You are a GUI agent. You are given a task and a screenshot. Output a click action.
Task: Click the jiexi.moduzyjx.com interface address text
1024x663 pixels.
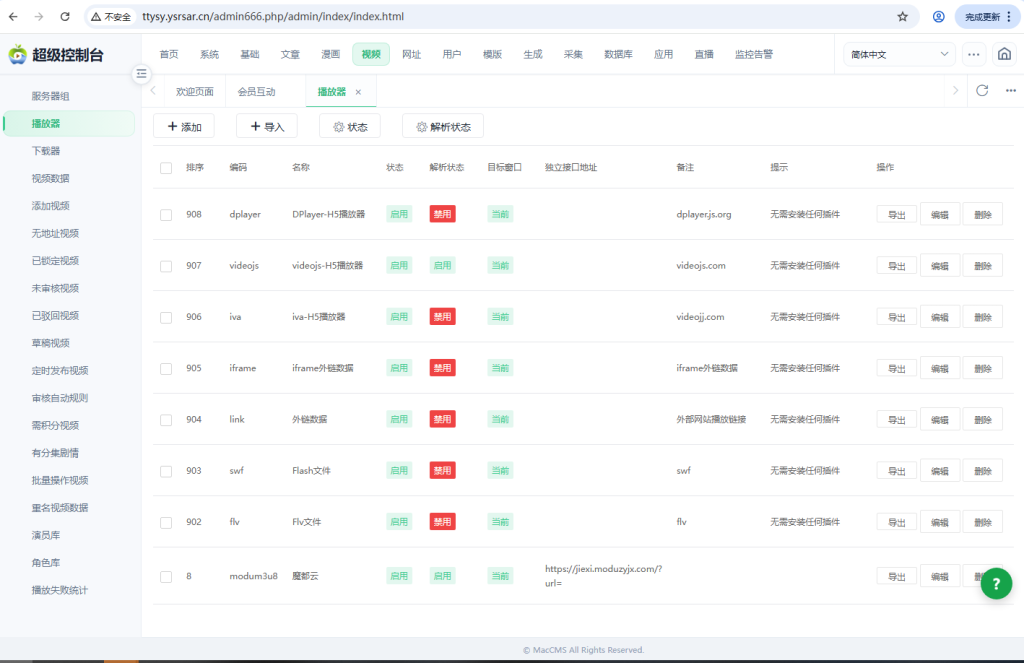pos(603,575)
